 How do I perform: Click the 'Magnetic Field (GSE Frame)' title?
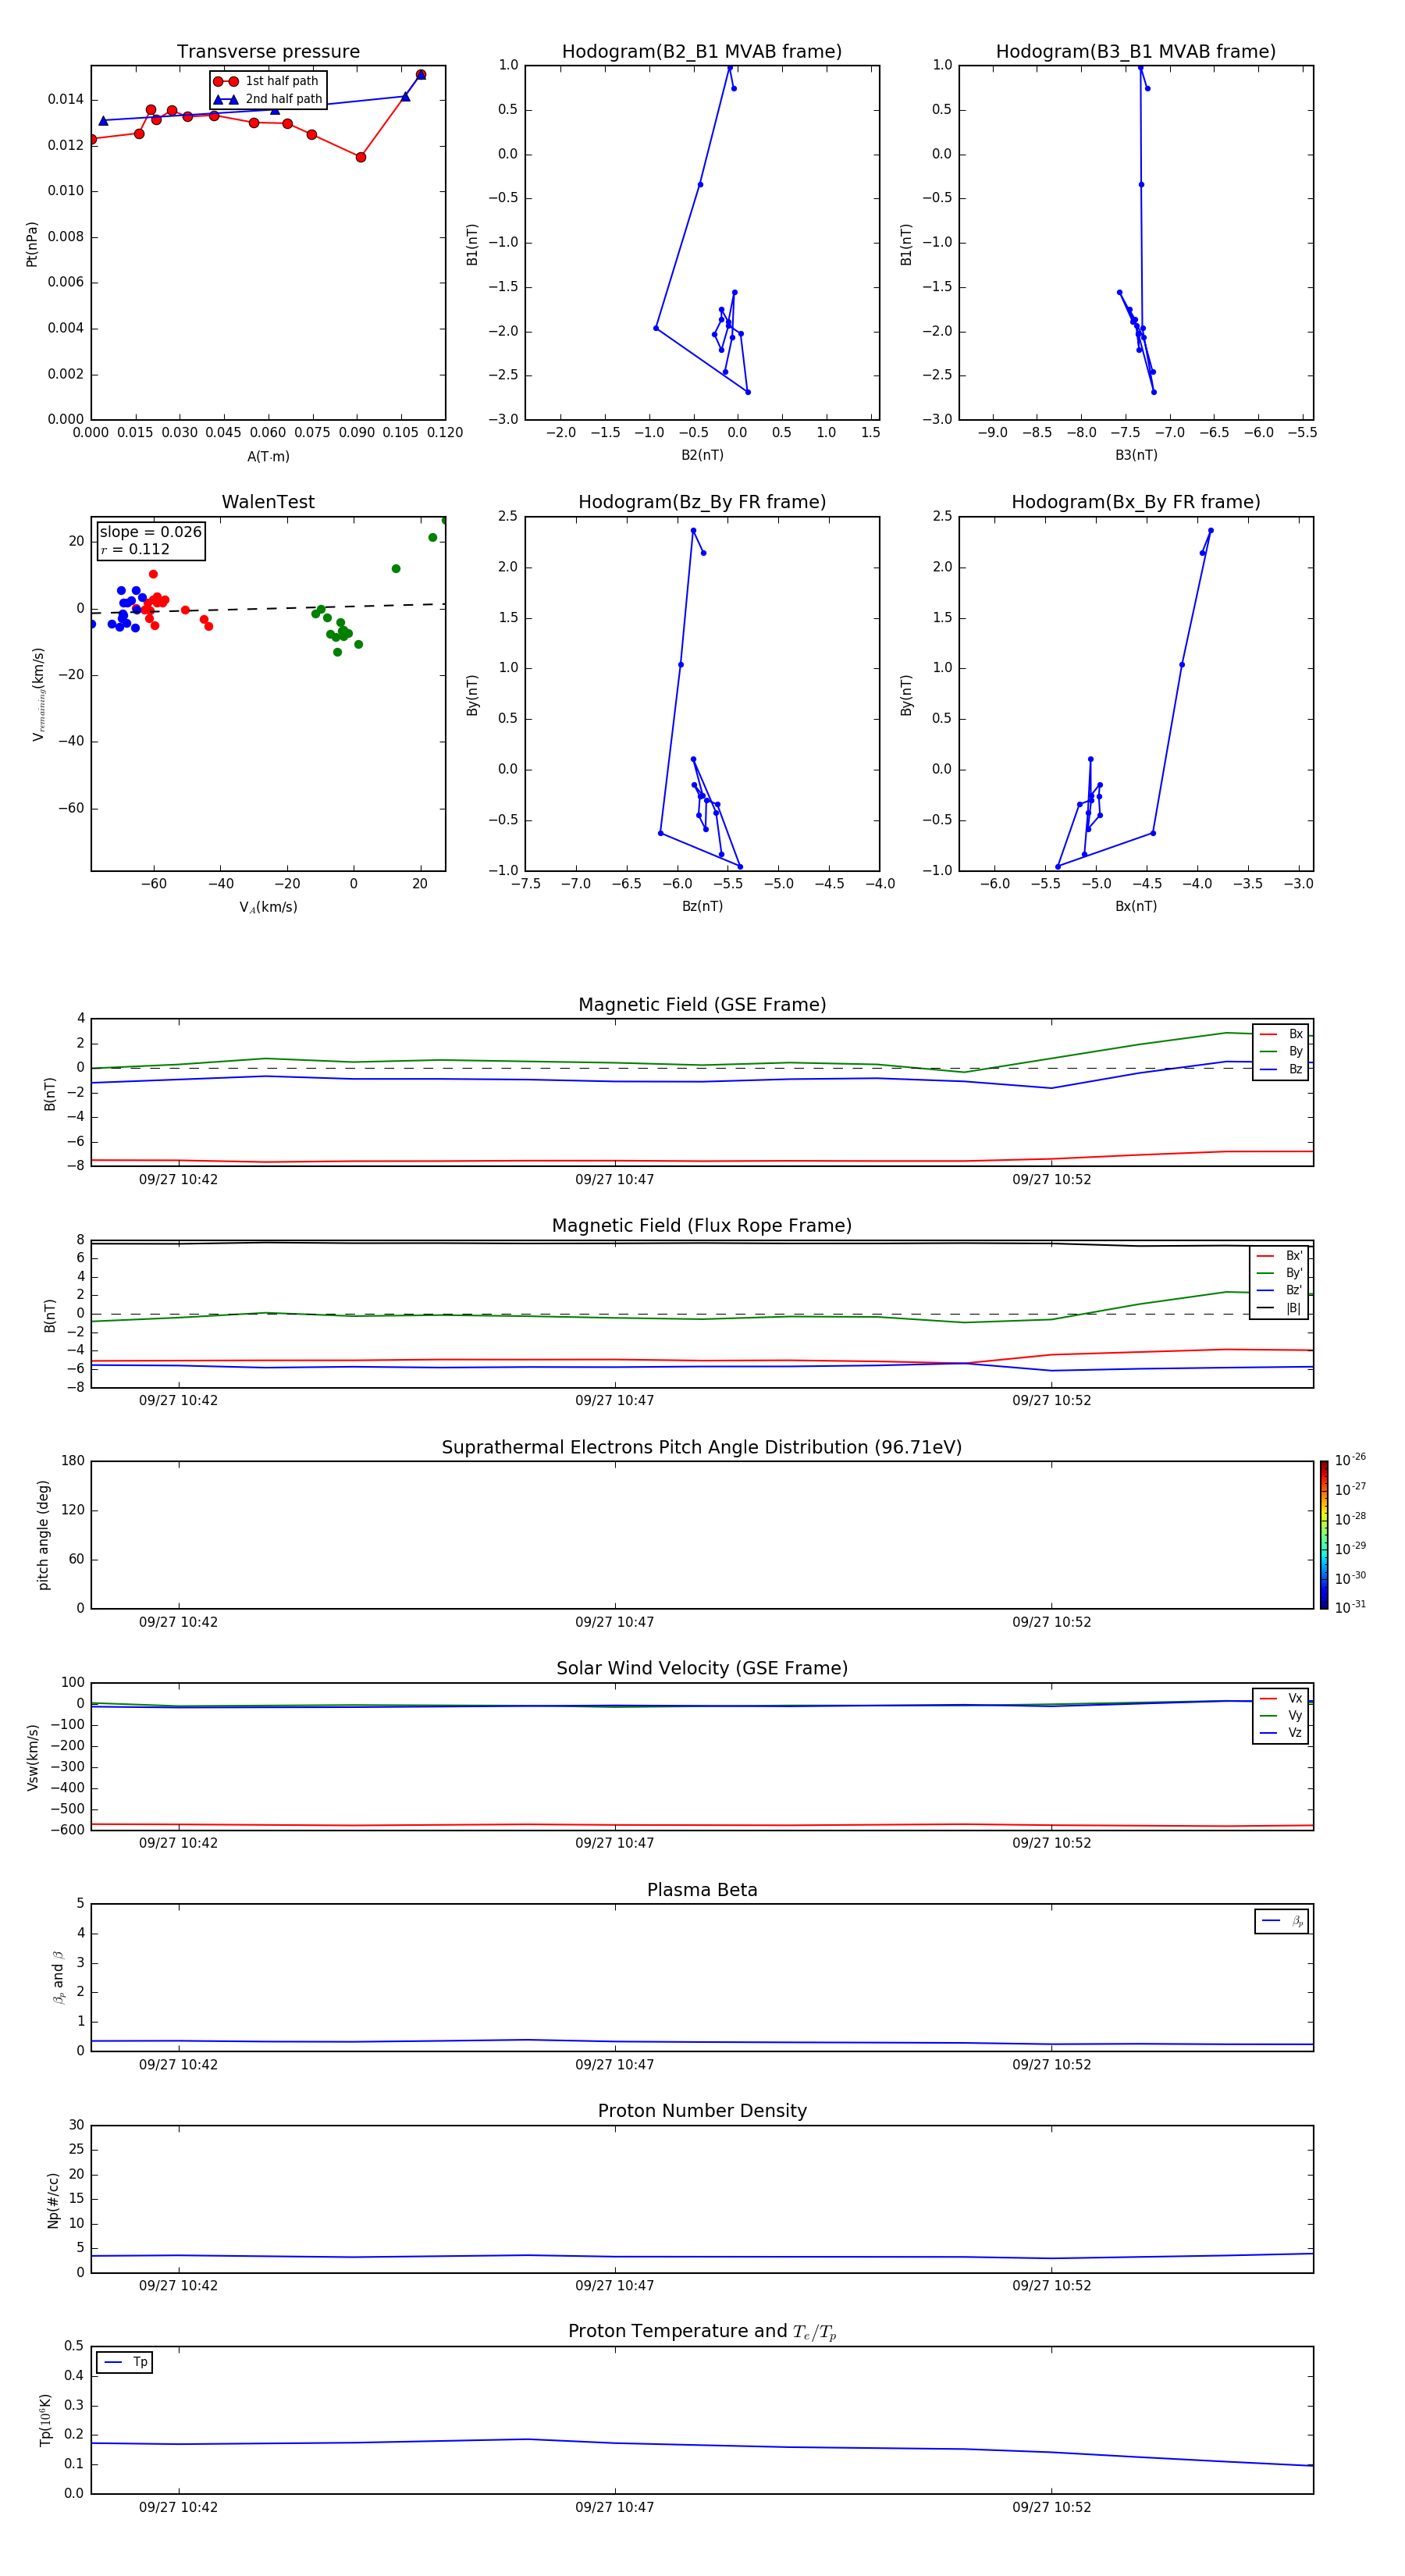[x=702, y=1005]
